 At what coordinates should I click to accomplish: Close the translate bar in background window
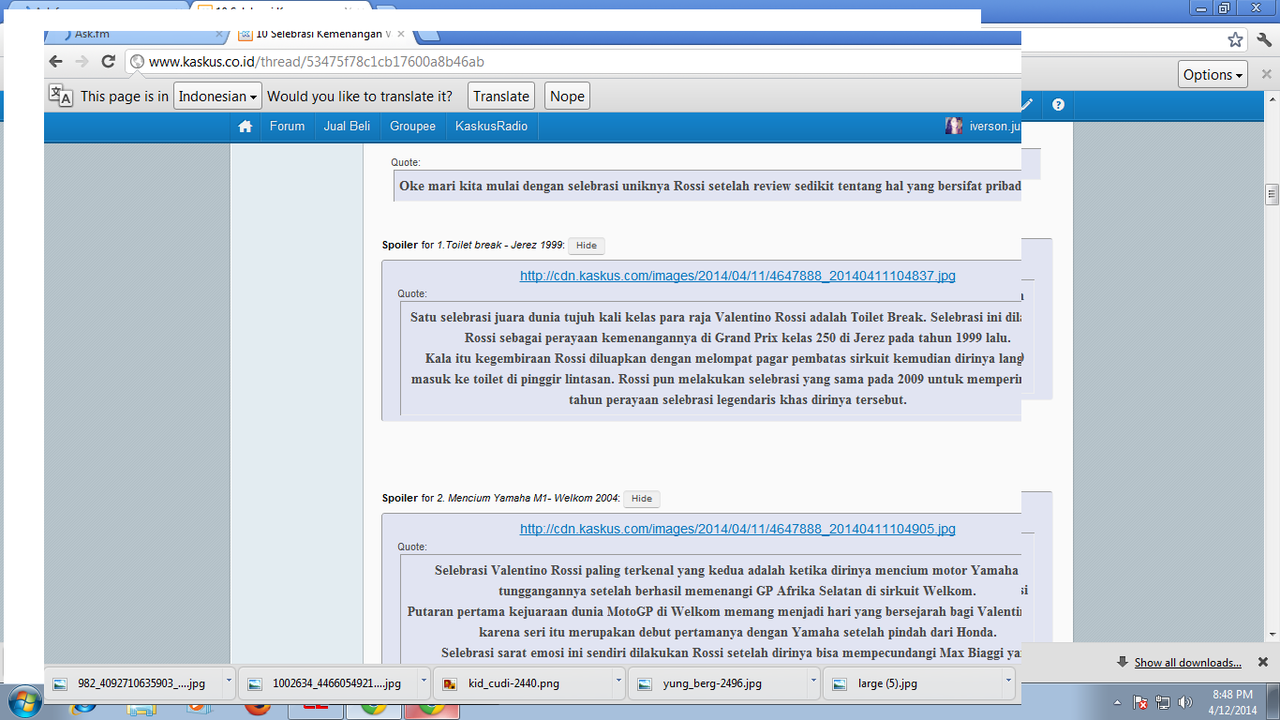point(1266,75)
